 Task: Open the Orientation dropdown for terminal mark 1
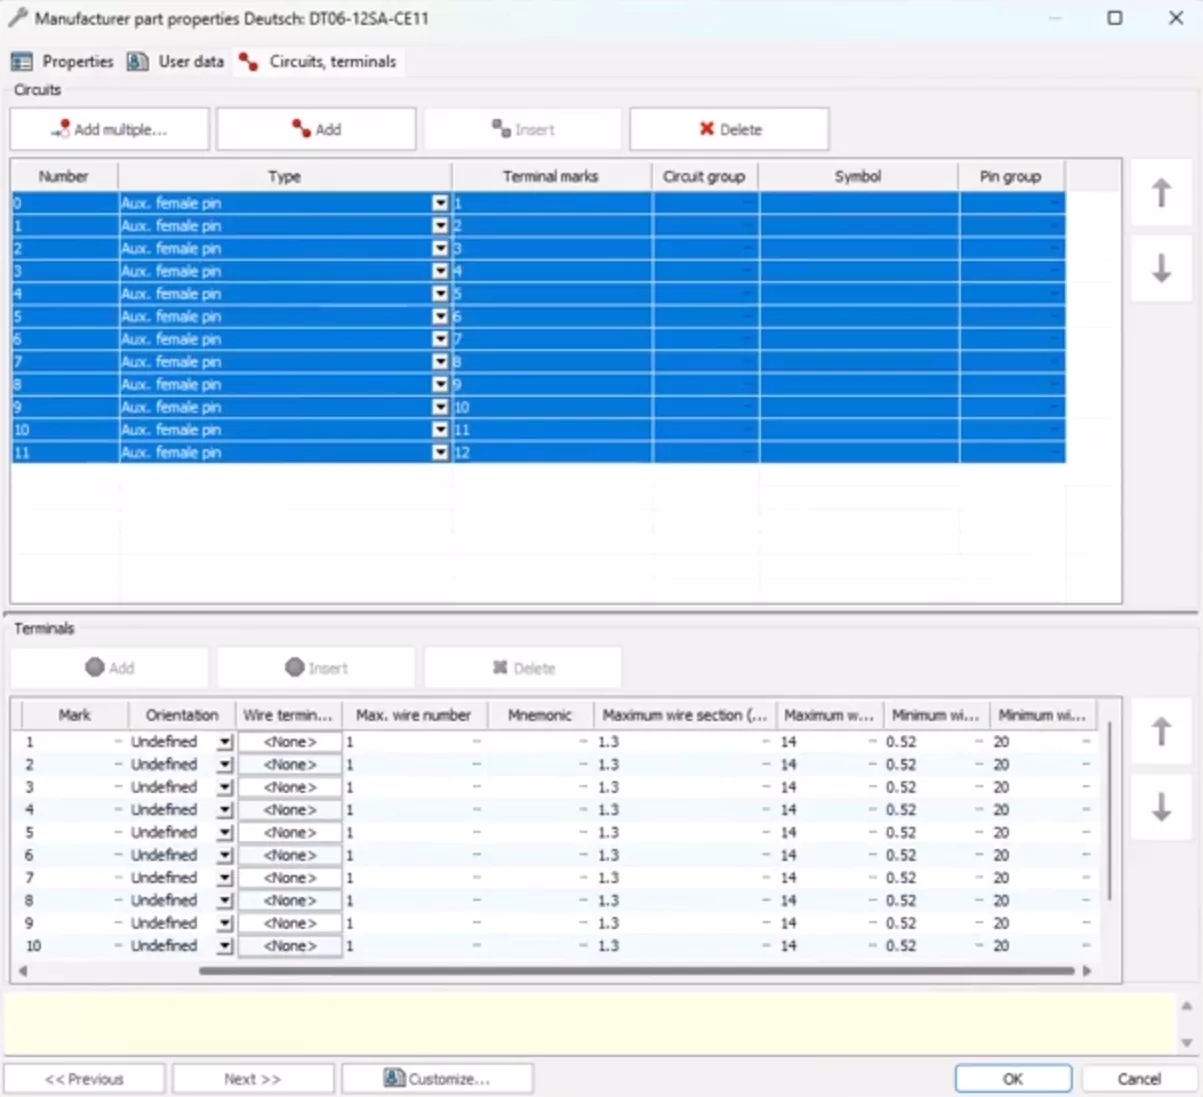point(224,741)
